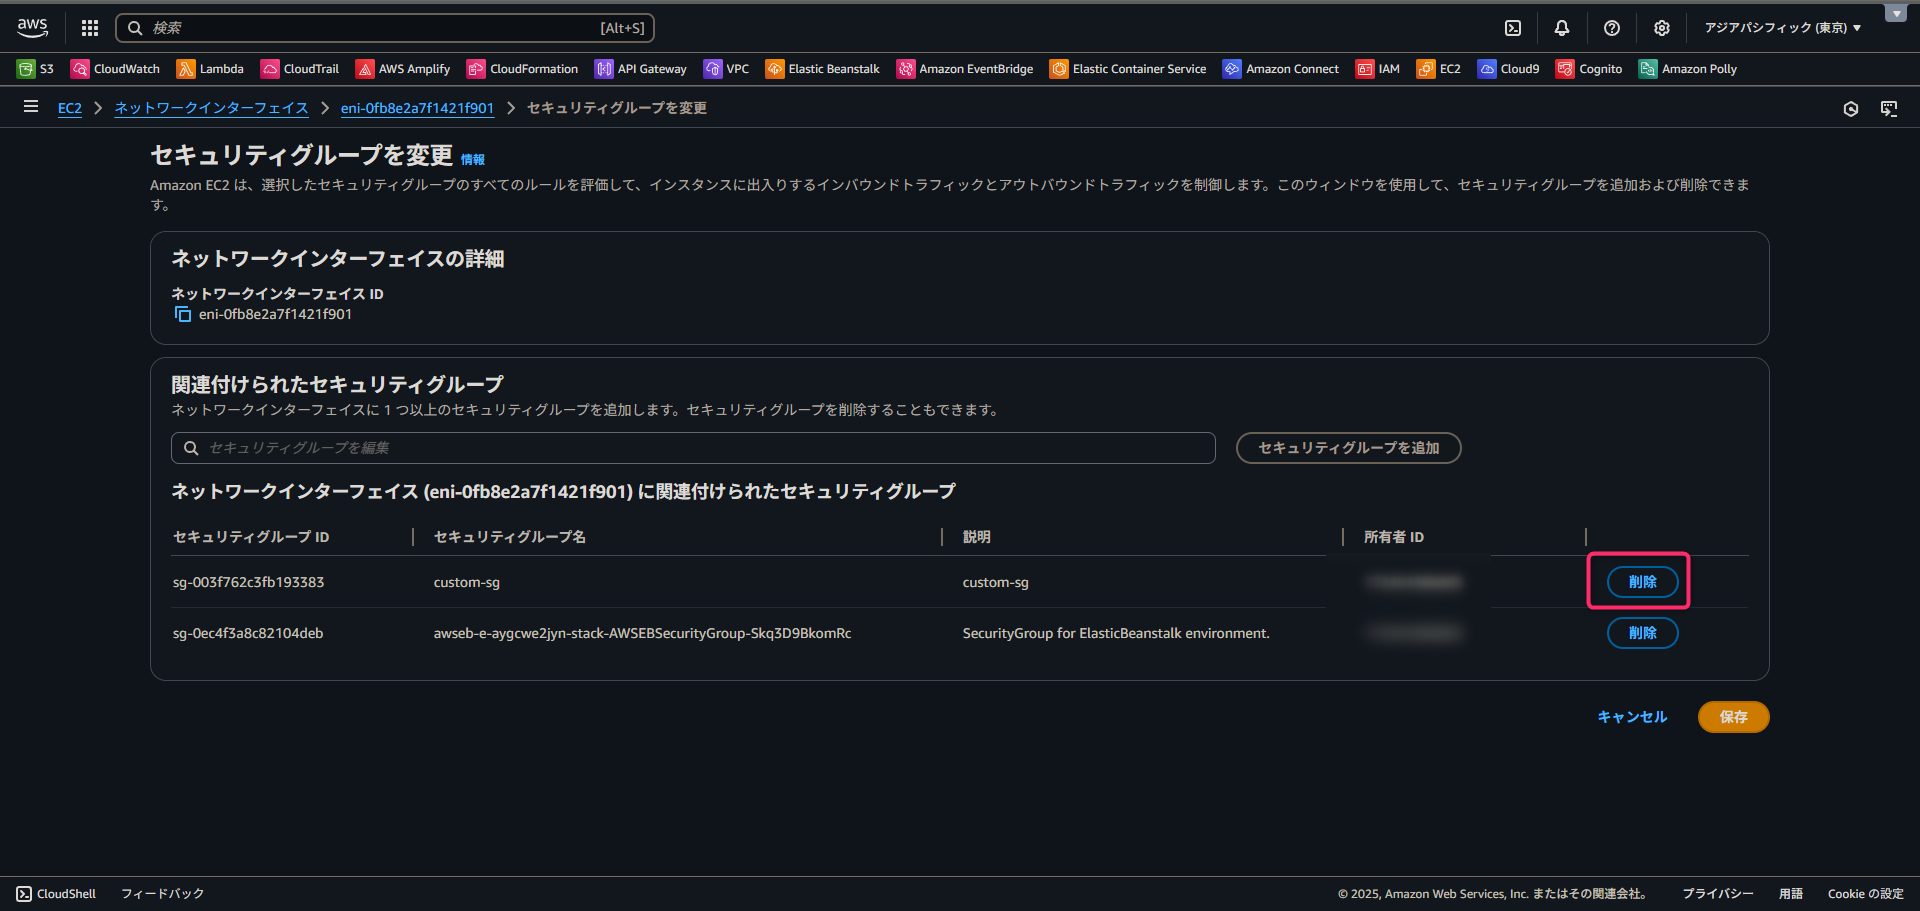1920x911 pixels.
Task: Open Amazon Polly from the favorites bar
Action: pyautogui.click(x=1688, y=69)
